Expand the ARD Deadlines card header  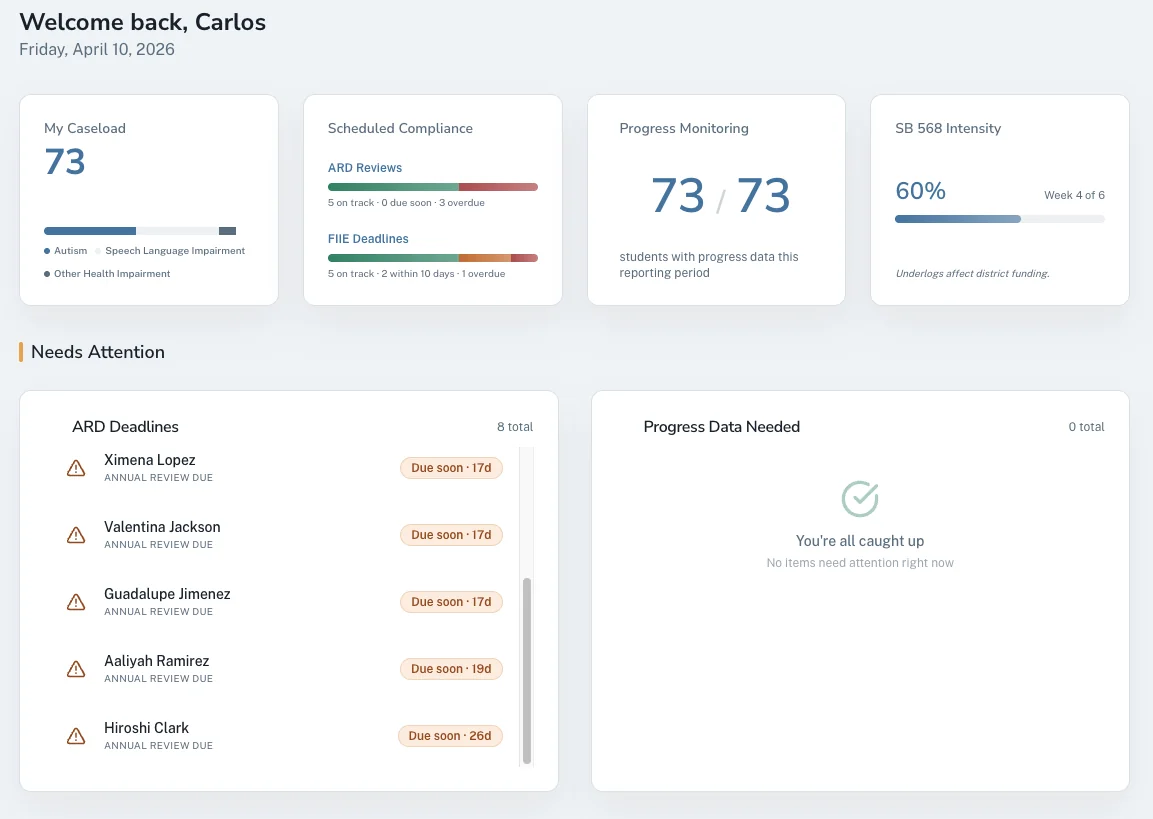125,426
